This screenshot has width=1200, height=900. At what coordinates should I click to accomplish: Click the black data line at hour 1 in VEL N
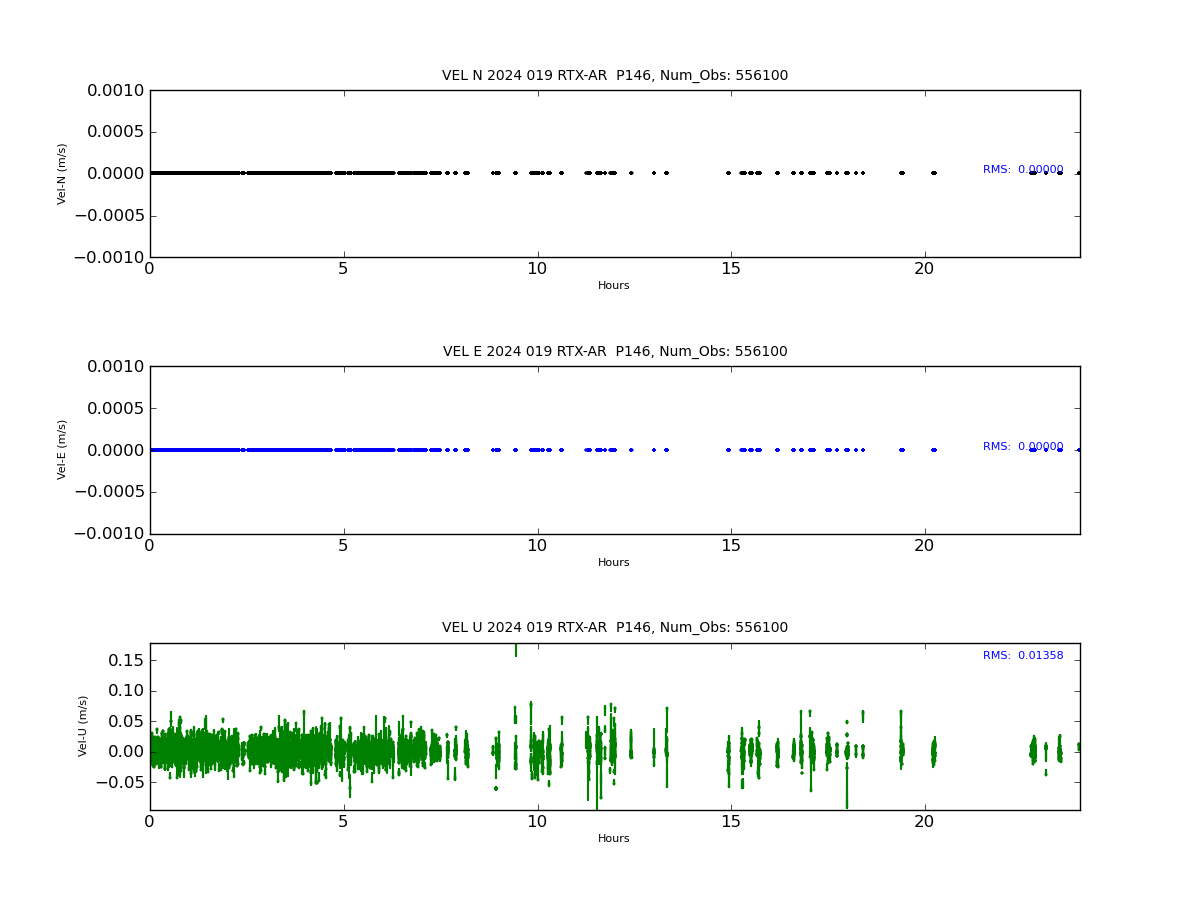pyautogui.click(x=189, y=173)
